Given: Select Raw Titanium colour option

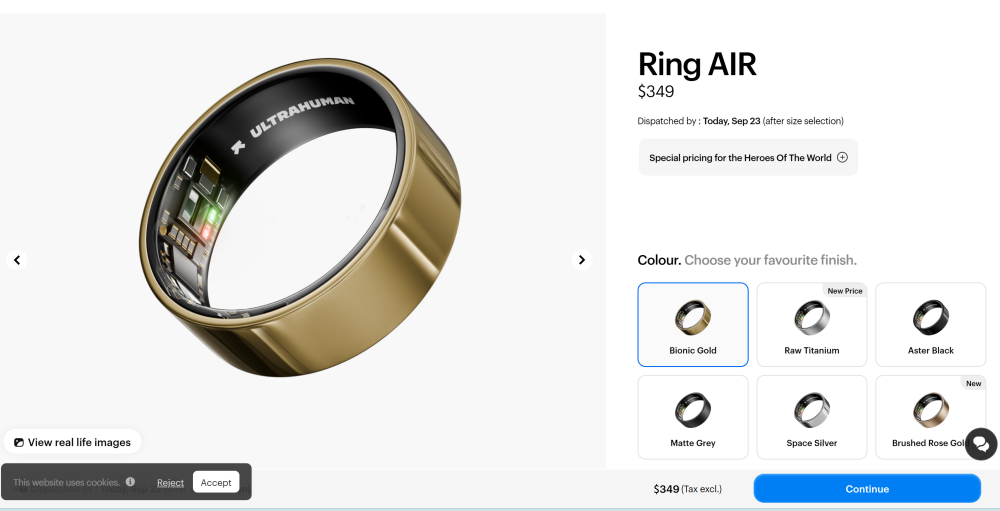Looking at the screenshot, I should (x=811, y=325).
